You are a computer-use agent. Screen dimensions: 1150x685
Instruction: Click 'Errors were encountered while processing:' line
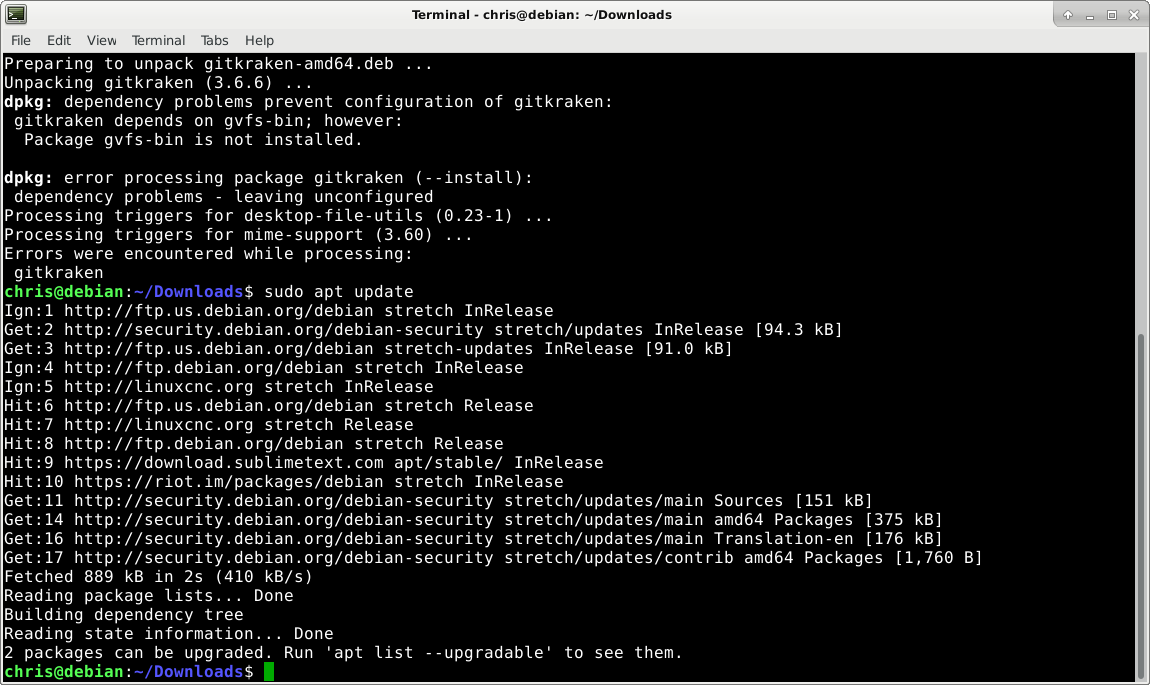click(x=208, y=254)
